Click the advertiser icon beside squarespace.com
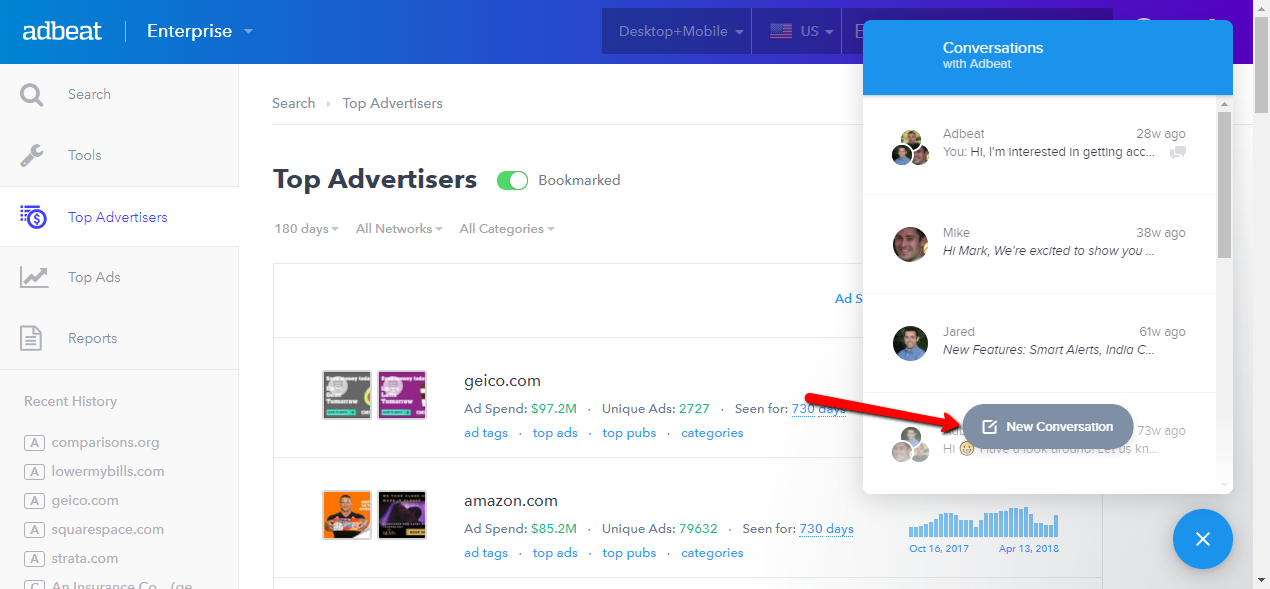Image resolution: width=1270 pixels, height=589 pixels. [34, 529]
